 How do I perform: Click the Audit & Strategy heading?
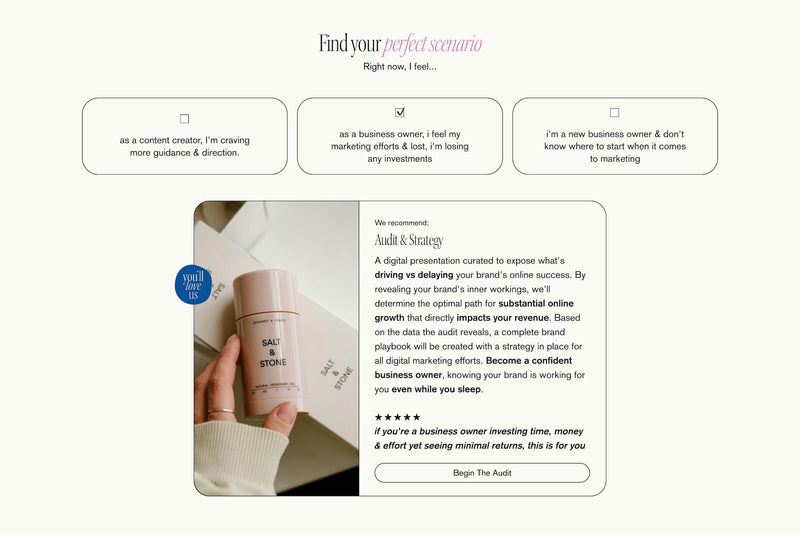[409, 240]
